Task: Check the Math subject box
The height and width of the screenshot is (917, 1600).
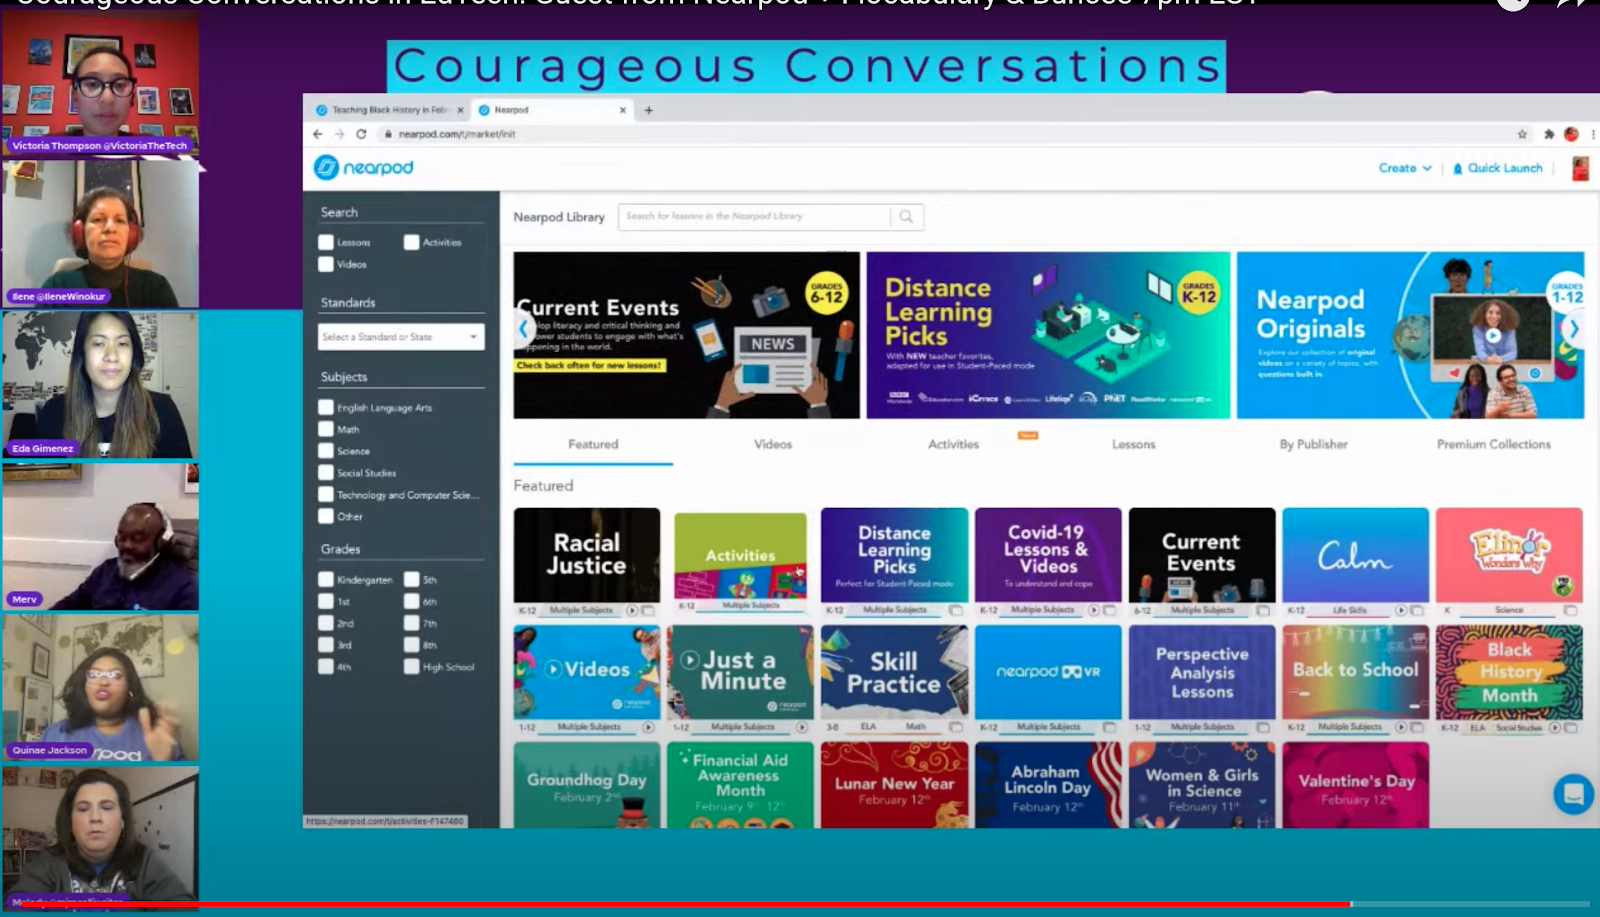Action: click(x=326, y=429)
